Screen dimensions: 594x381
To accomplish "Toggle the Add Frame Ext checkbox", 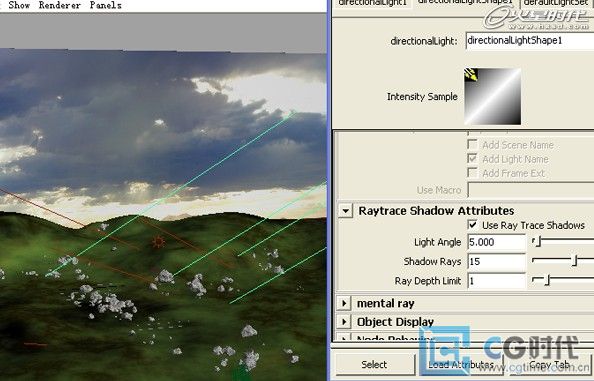I will (x=472, y=173).
